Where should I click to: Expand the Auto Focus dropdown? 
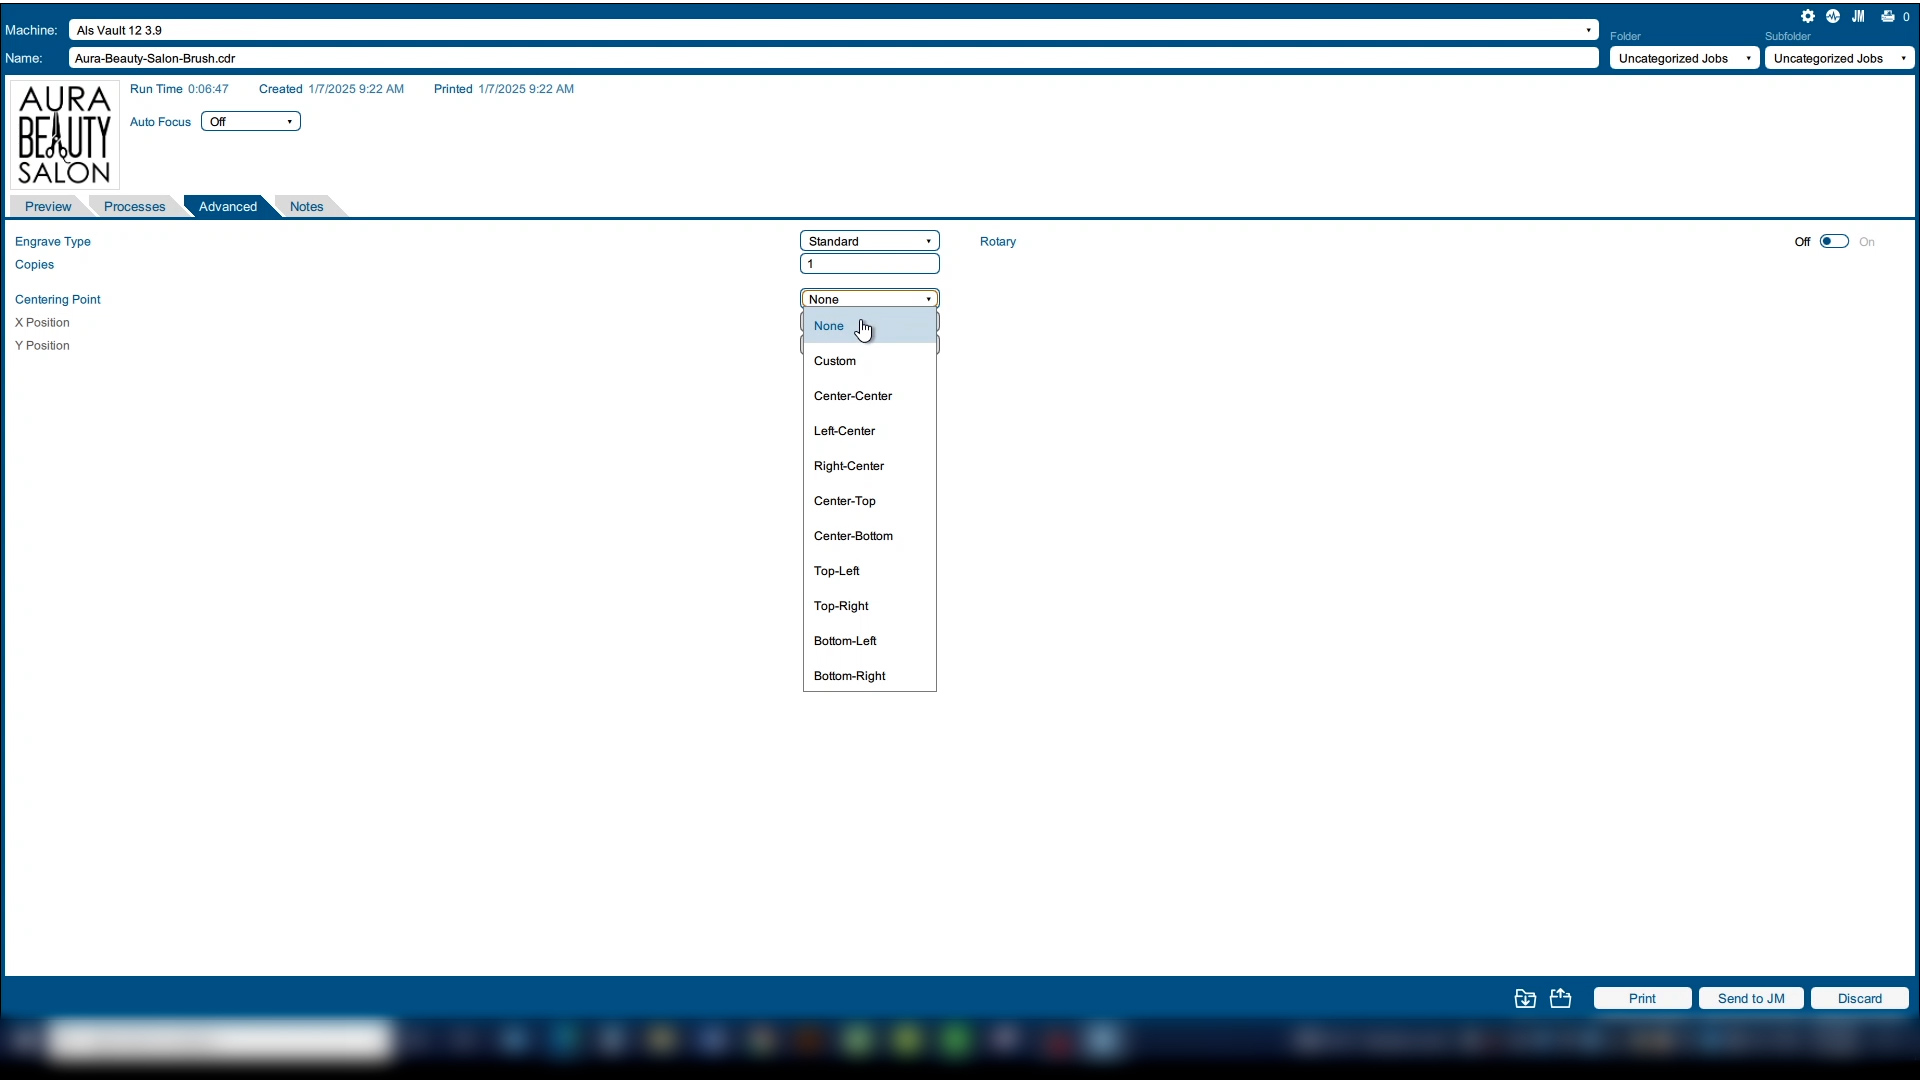pyautogui.click(x=250, y=122)
